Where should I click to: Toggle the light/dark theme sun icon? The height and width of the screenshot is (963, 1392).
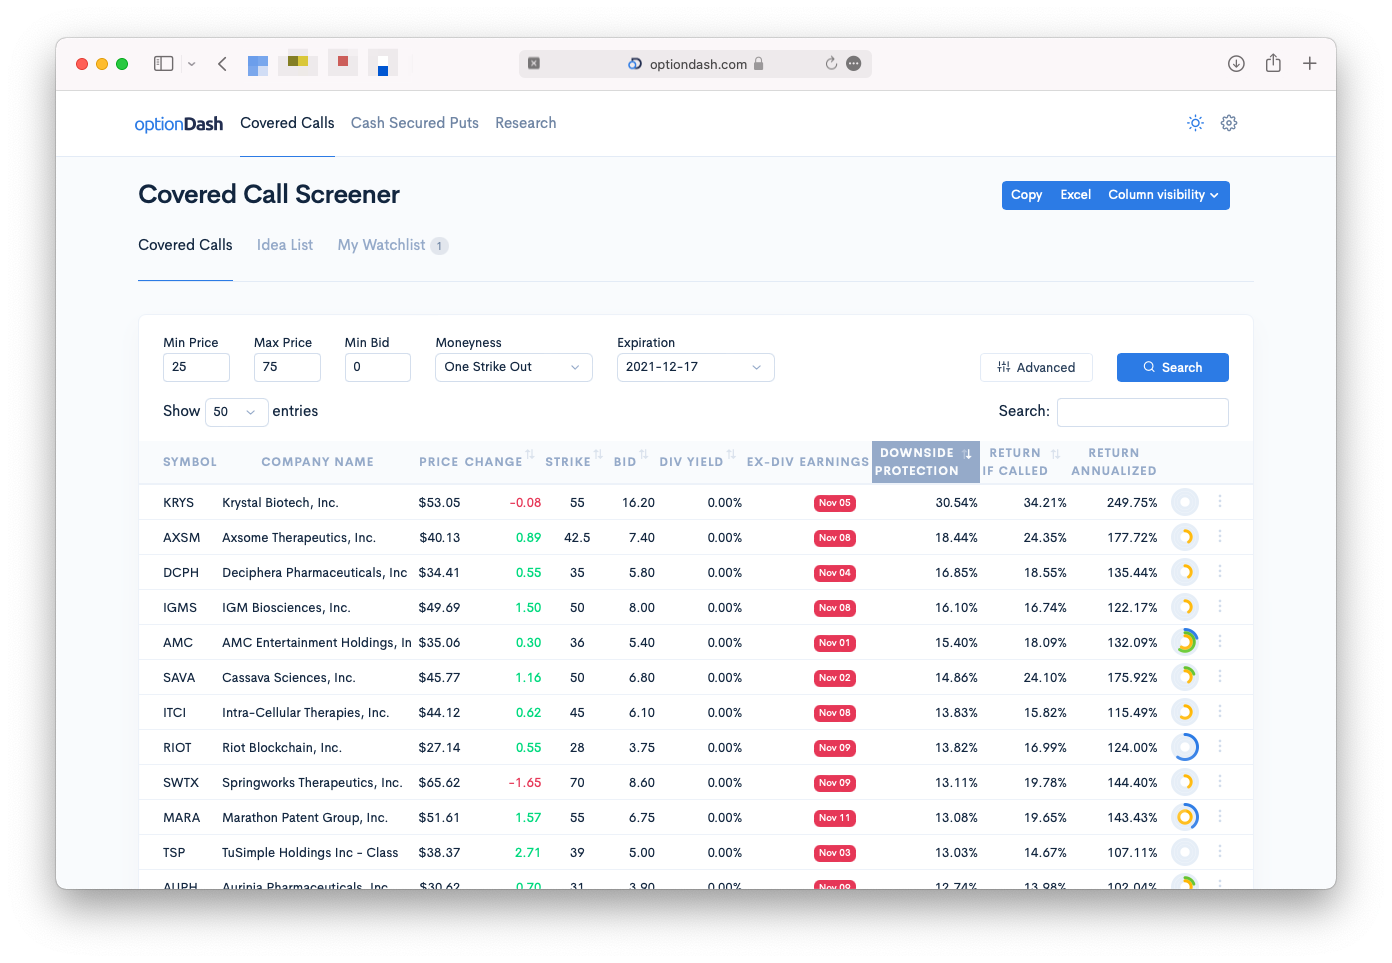click(x=1195, y=123)
